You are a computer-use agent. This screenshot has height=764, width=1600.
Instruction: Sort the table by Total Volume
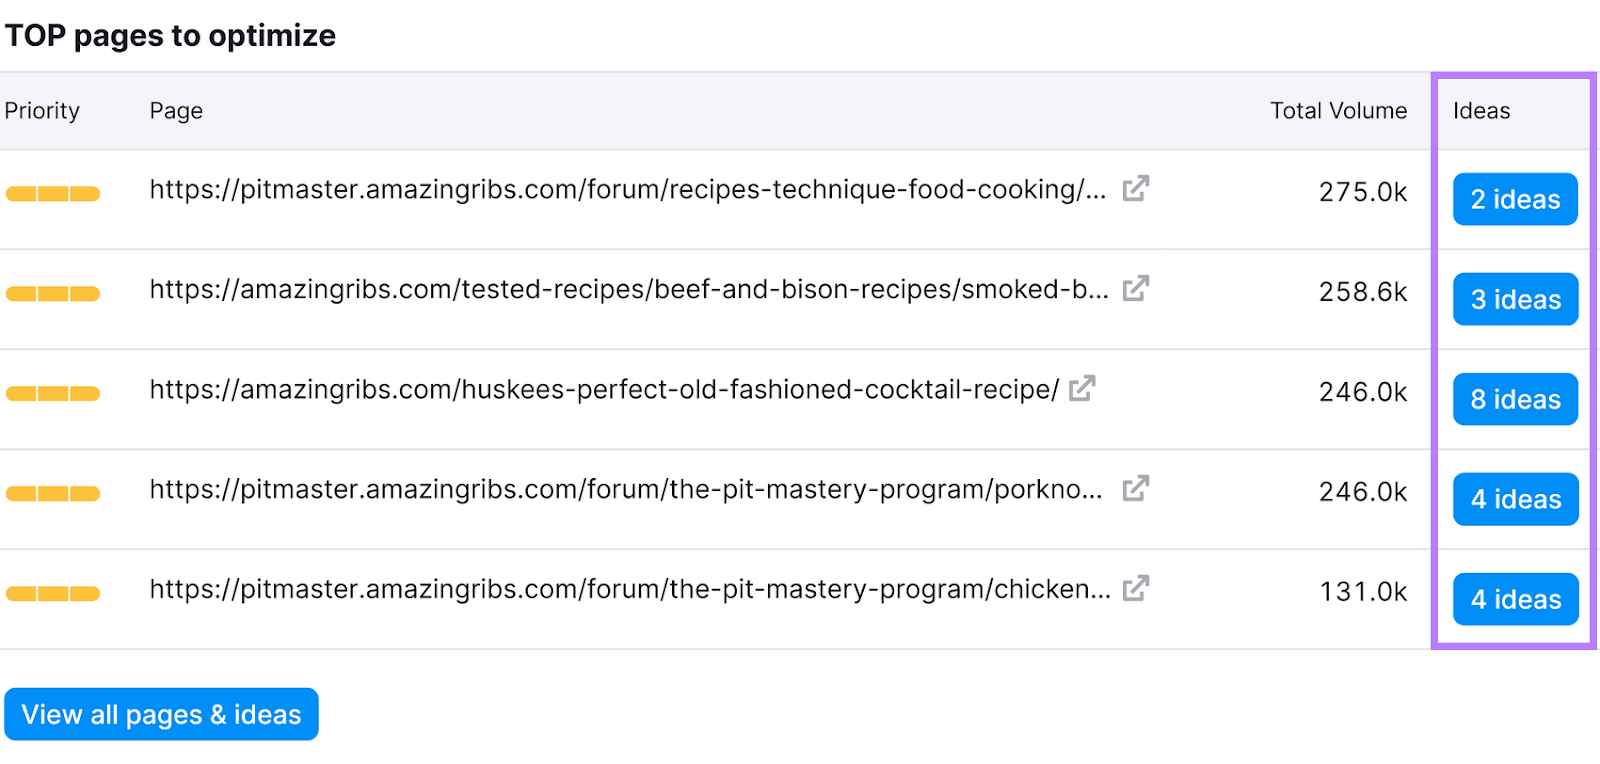tap(1338, 111)
